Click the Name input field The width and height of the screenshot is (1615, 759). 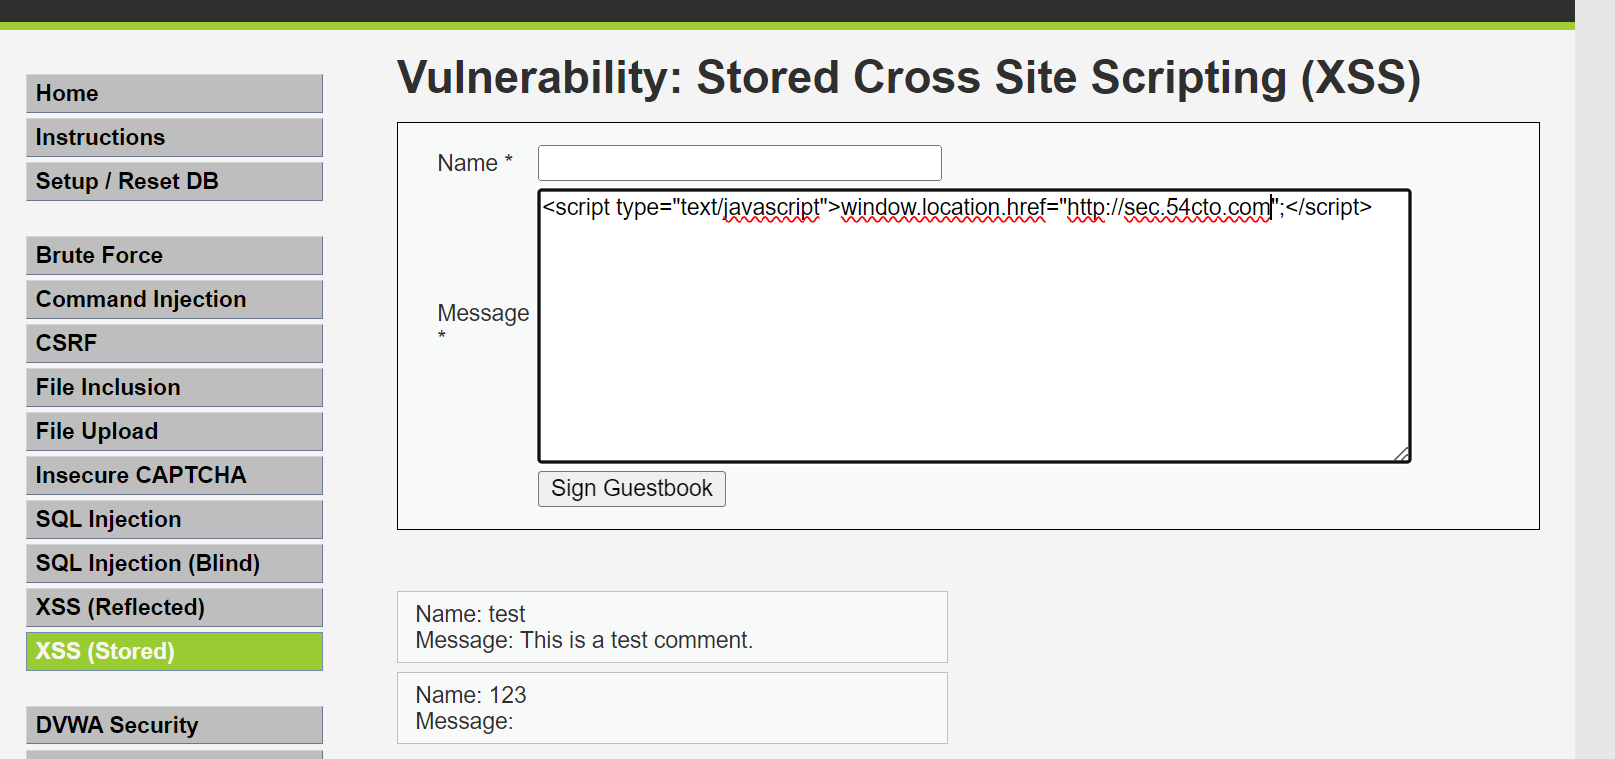click(739, 163)
